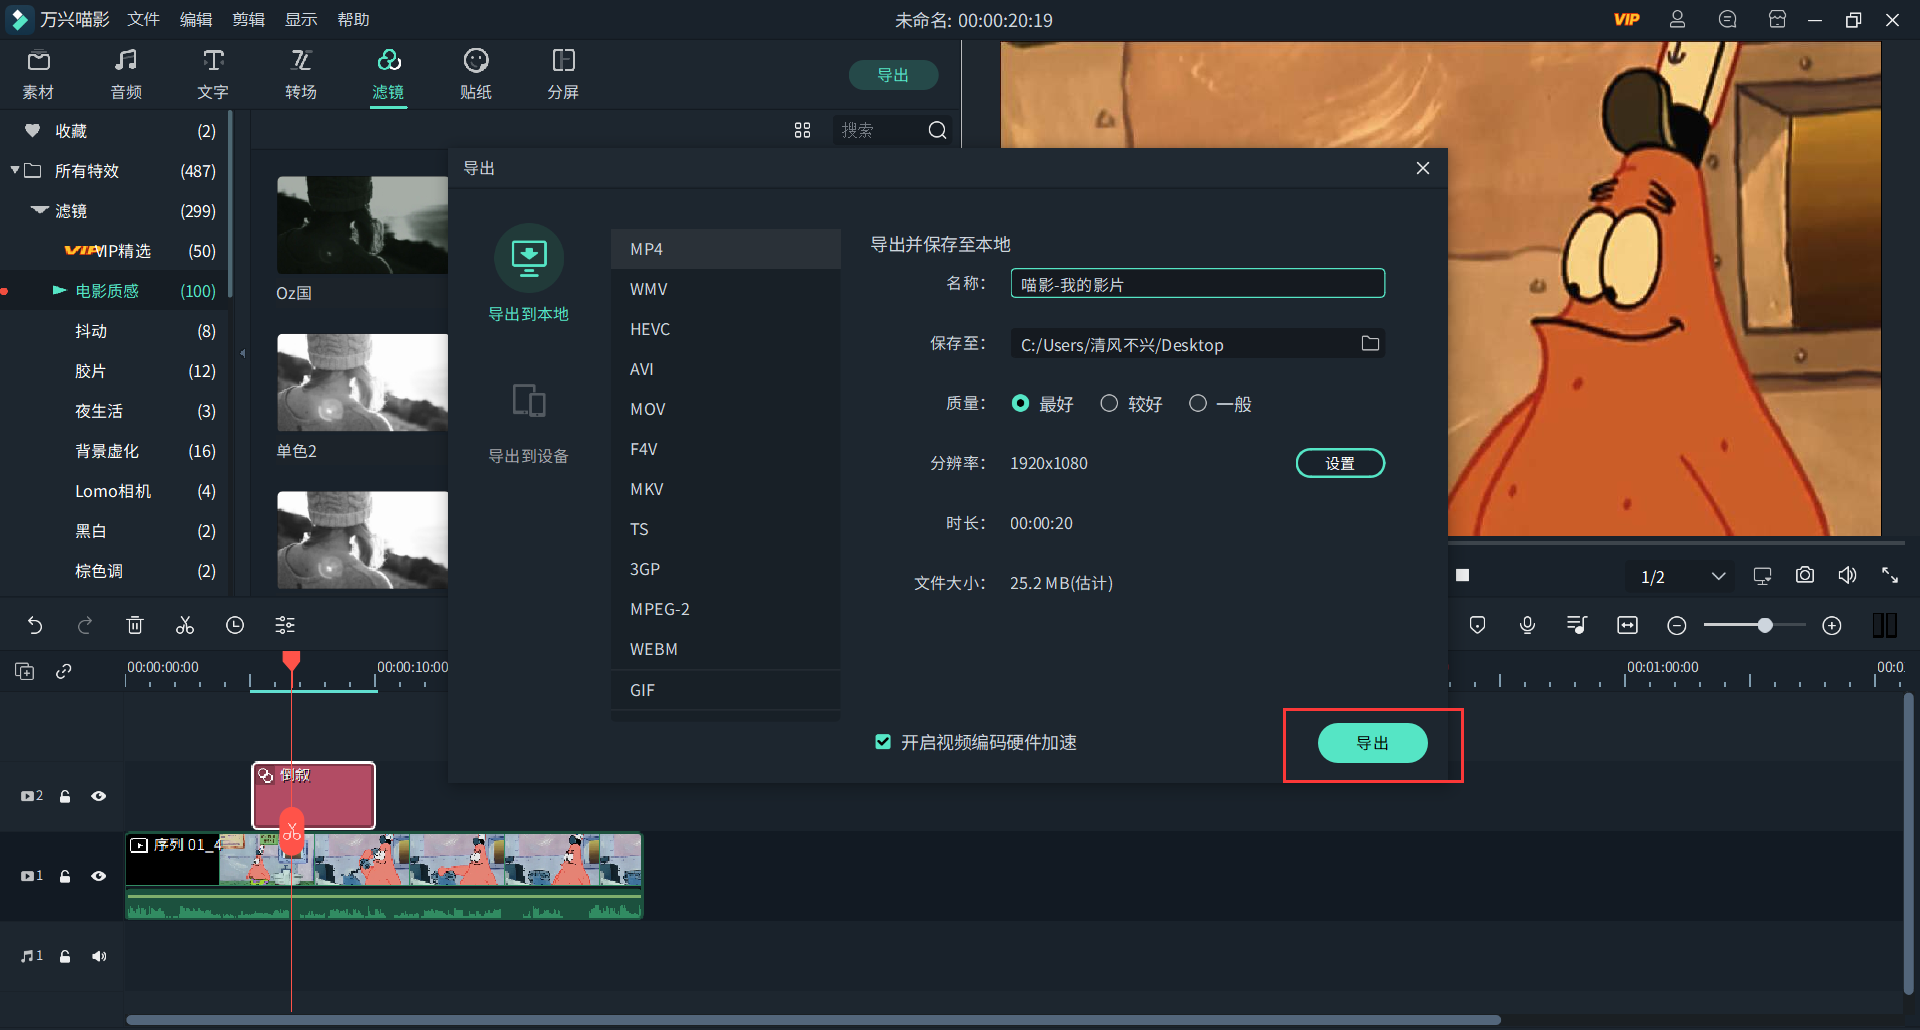Open the folder browse icon next to 保存至
Screen dimensions: 1920x1030
coord(1370,343)
